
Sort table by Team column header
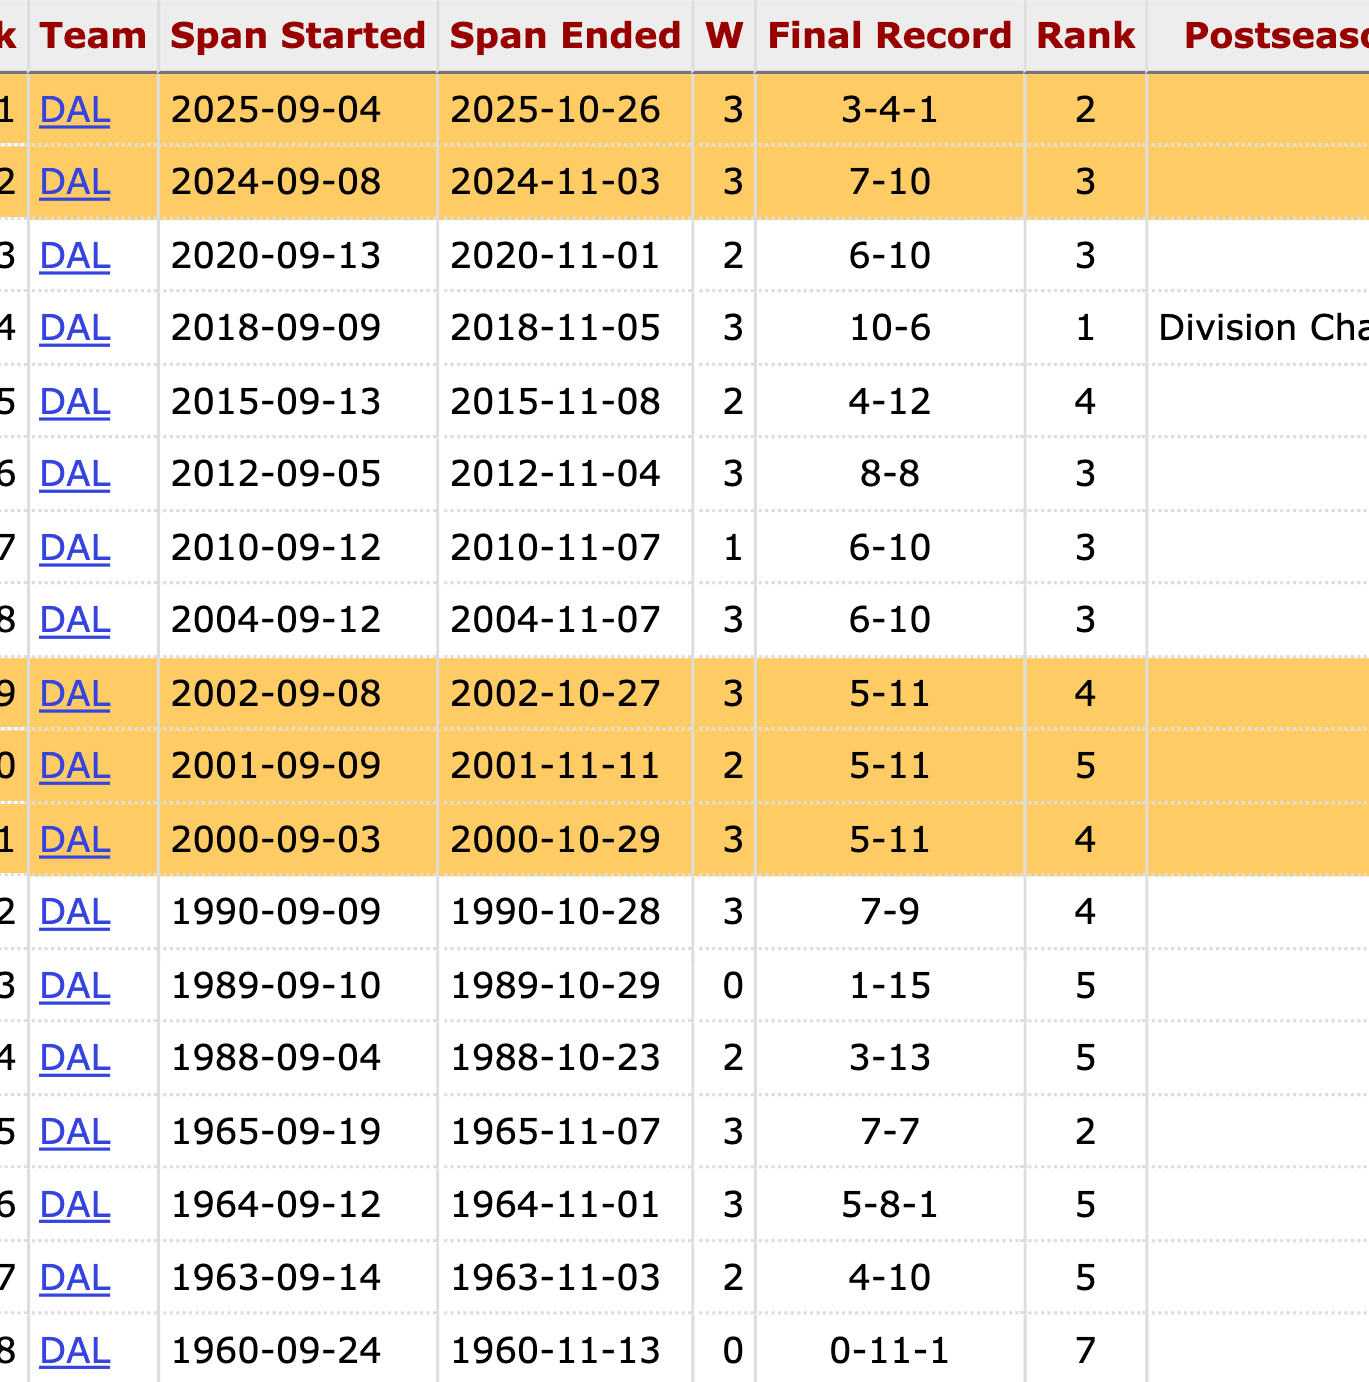coord(93,36)
